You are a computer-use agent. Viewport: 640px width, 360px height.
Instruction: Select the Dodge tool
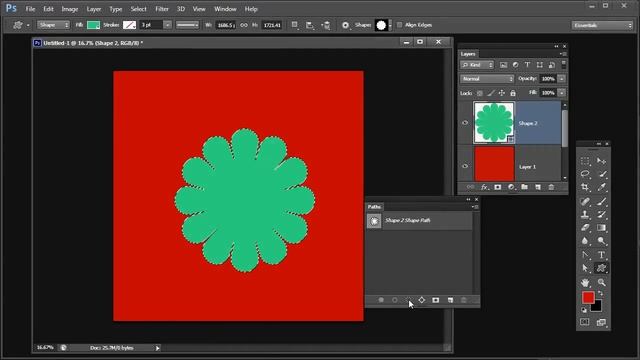pyautogui.click(x=601, y=241)
